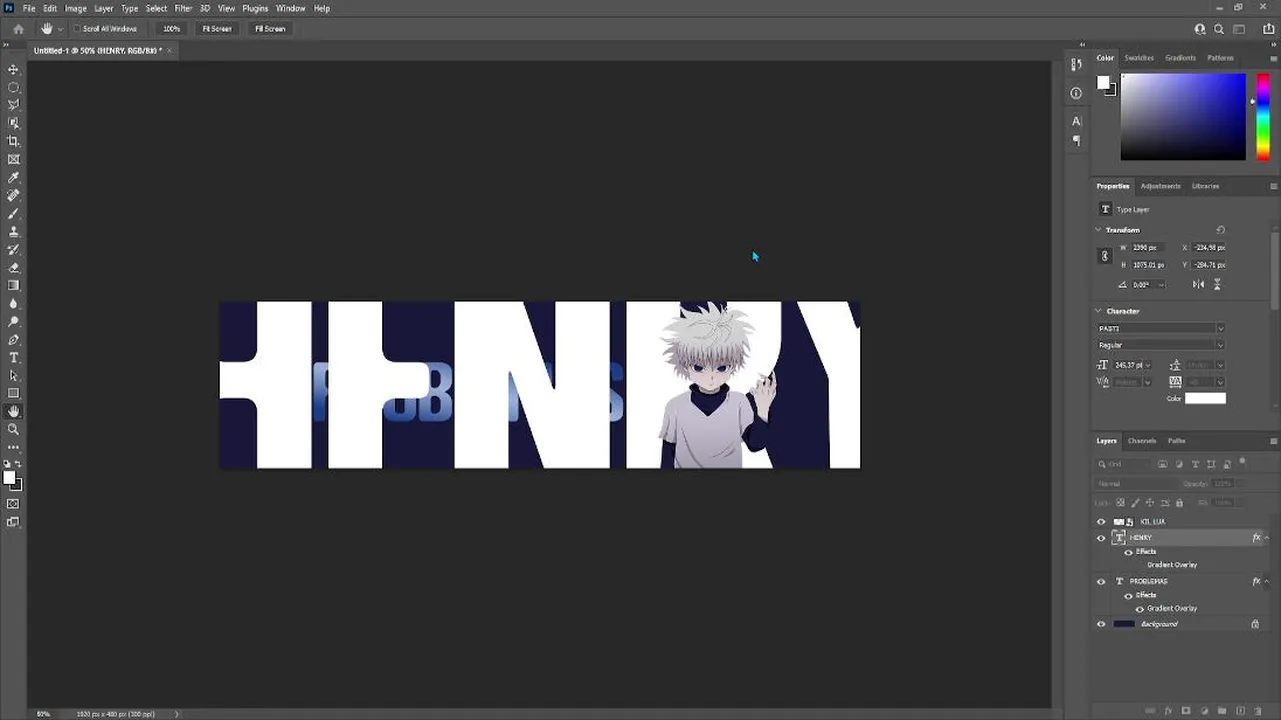Select the Horizontal Type tool
The height and width of the screenshot is (720, 1281).
(x=14, y=358)
